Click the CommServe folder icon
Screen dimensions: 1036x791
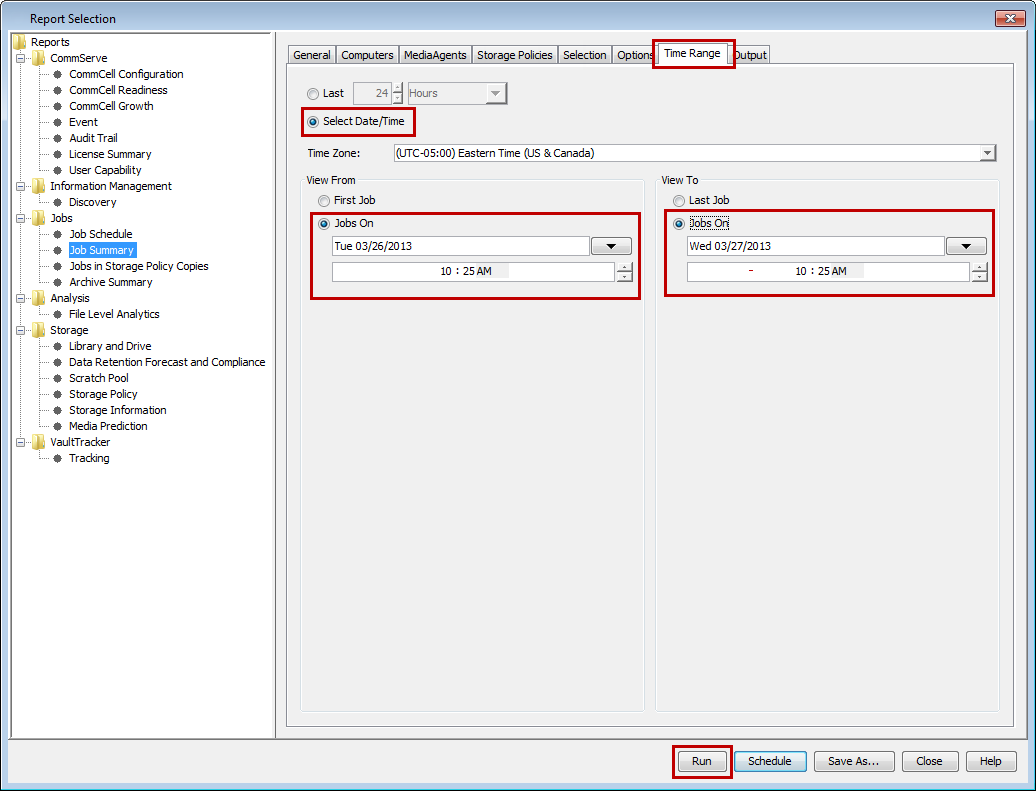39,58
